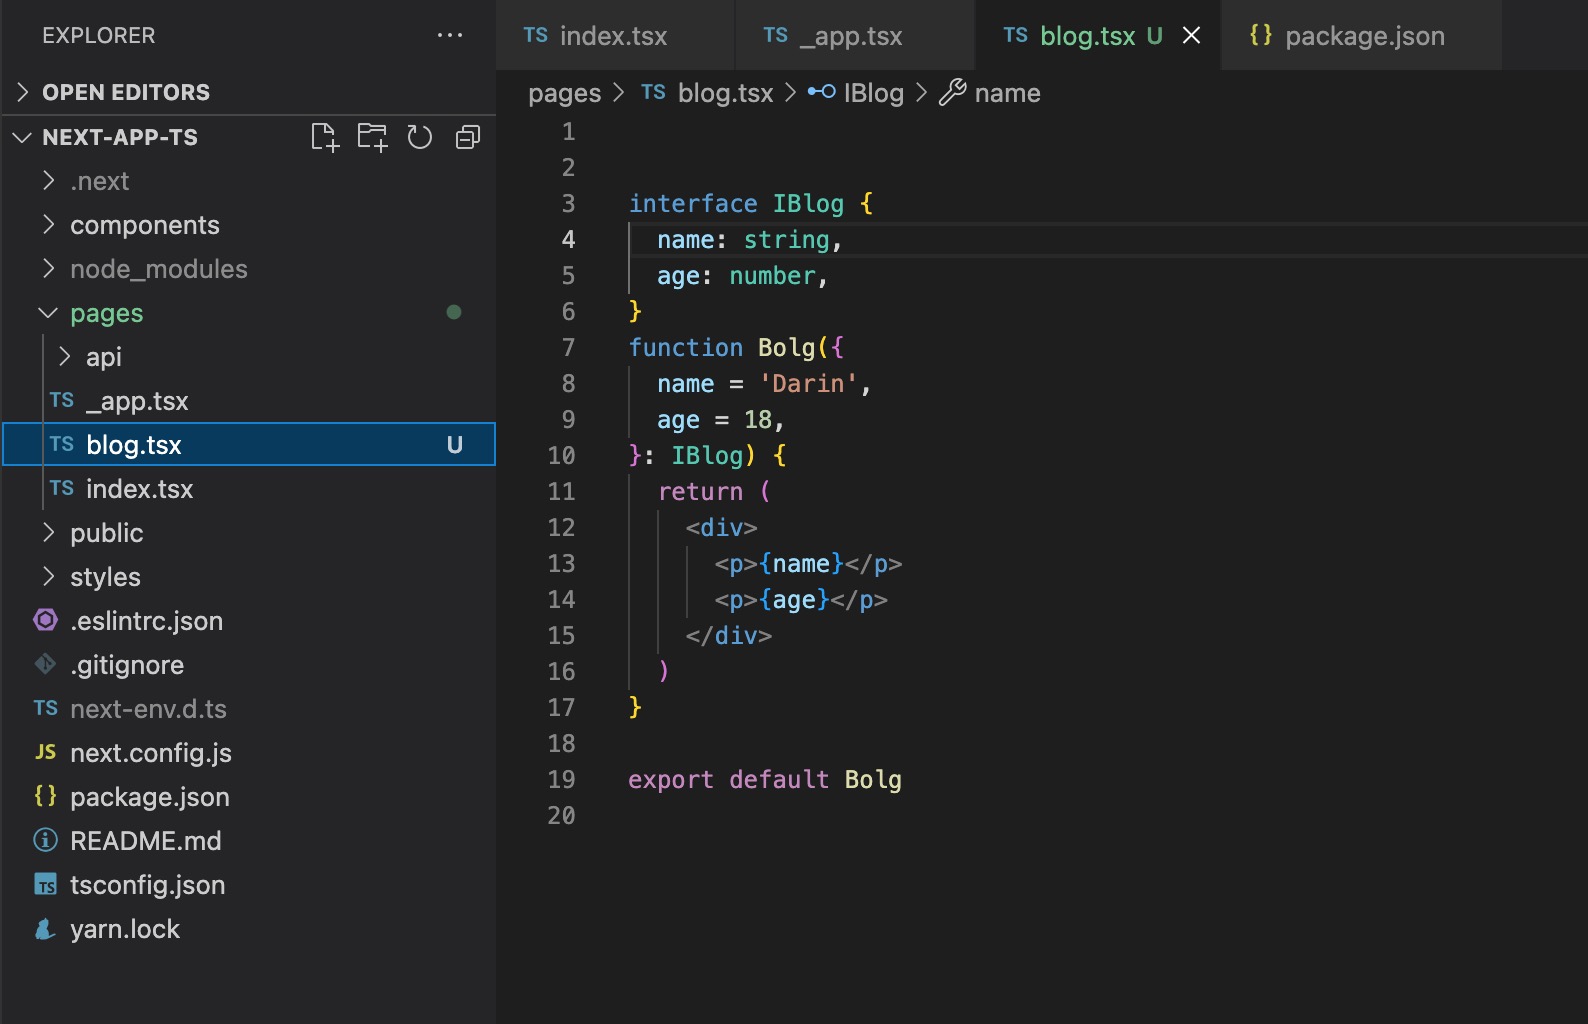Expand the components folder
This screenshot has width=1588, height=1024.
(x=48, y=225)
